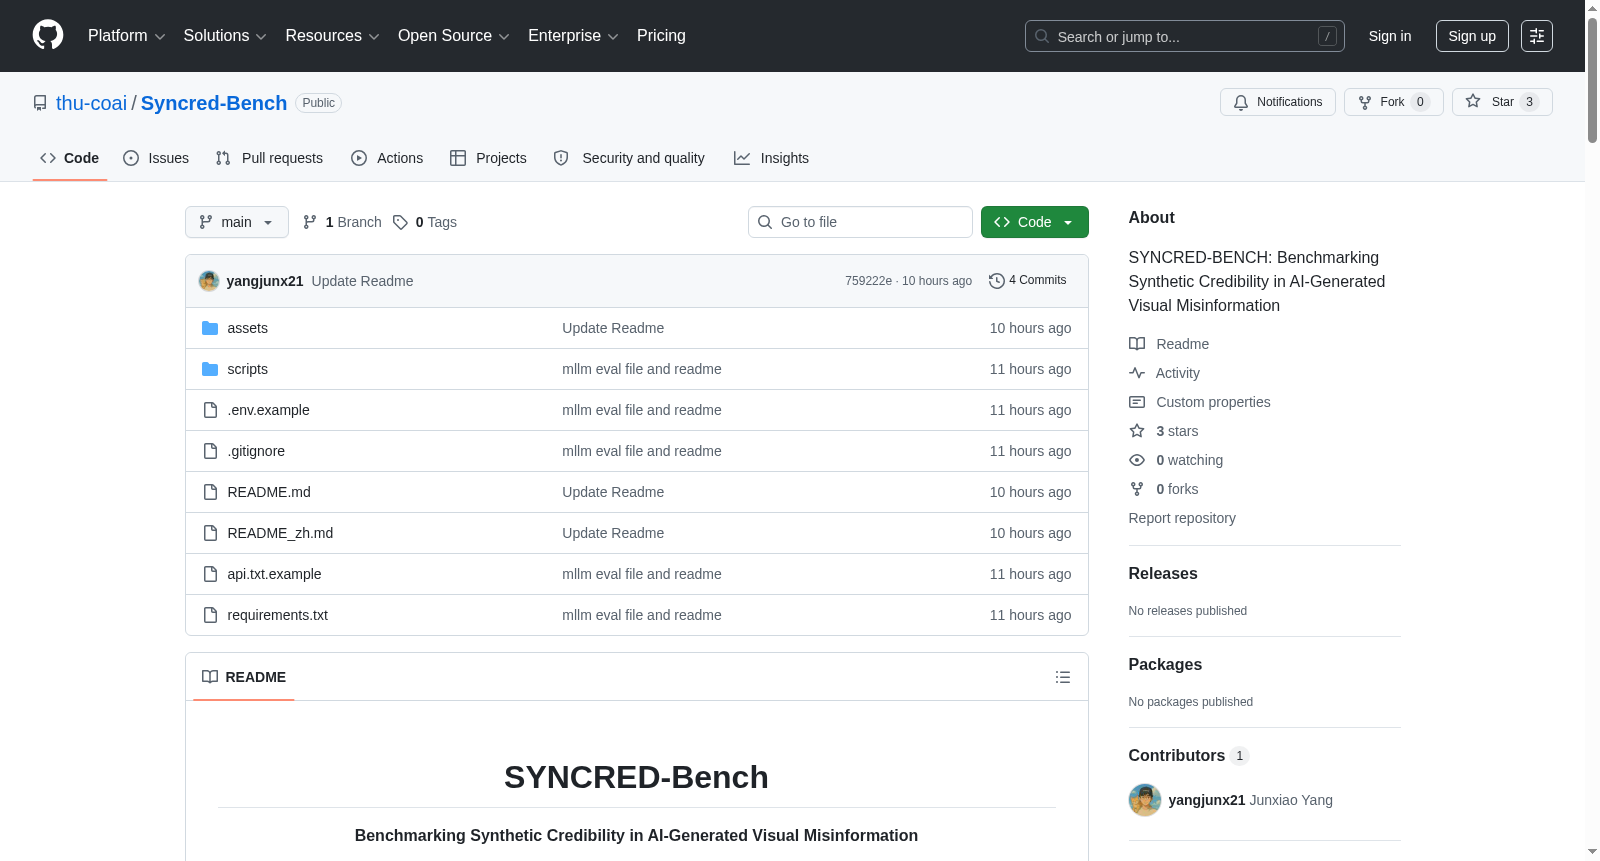Open the scripts folder name
This screenshot has height=861, width=1600.
[x=247, y=369]
